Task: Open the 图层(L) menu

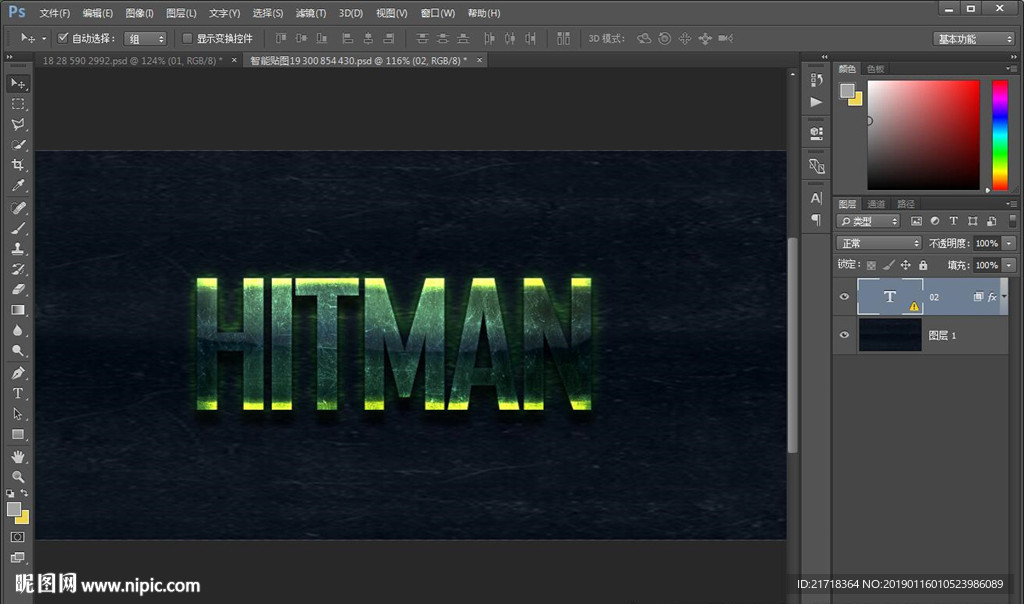Action: coord(181,13)
